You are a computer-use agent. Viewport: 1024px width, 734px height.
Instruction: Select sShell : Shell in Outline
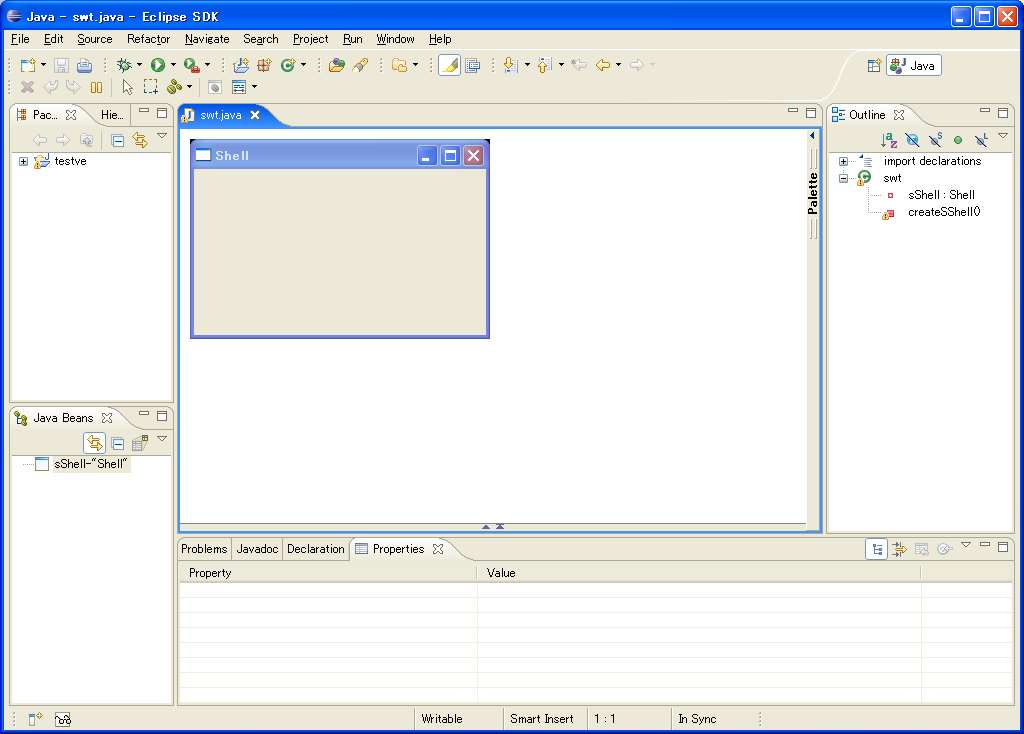click(941, 195)
